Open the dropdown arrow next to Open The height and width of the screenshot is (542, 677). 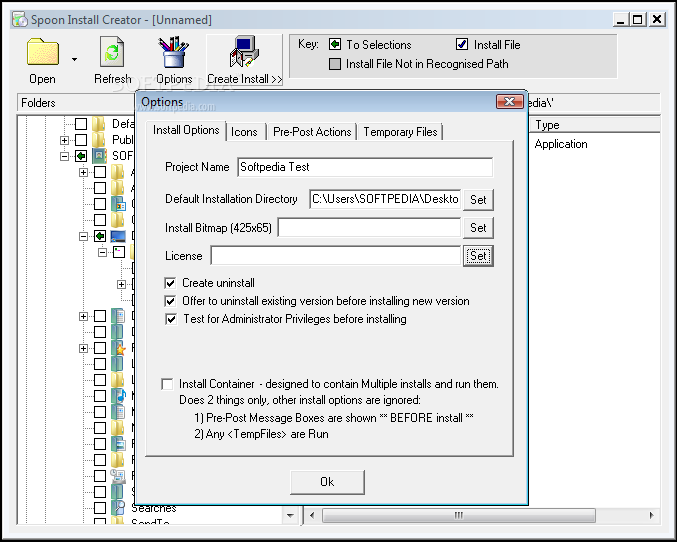pyautogui.click(x=74, y=59)
